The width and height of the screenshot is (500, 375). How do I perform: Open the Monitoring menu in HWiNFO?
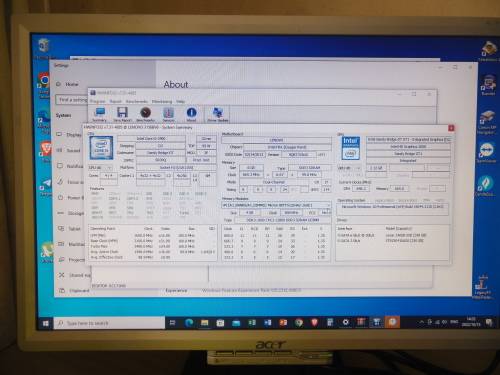162,101
